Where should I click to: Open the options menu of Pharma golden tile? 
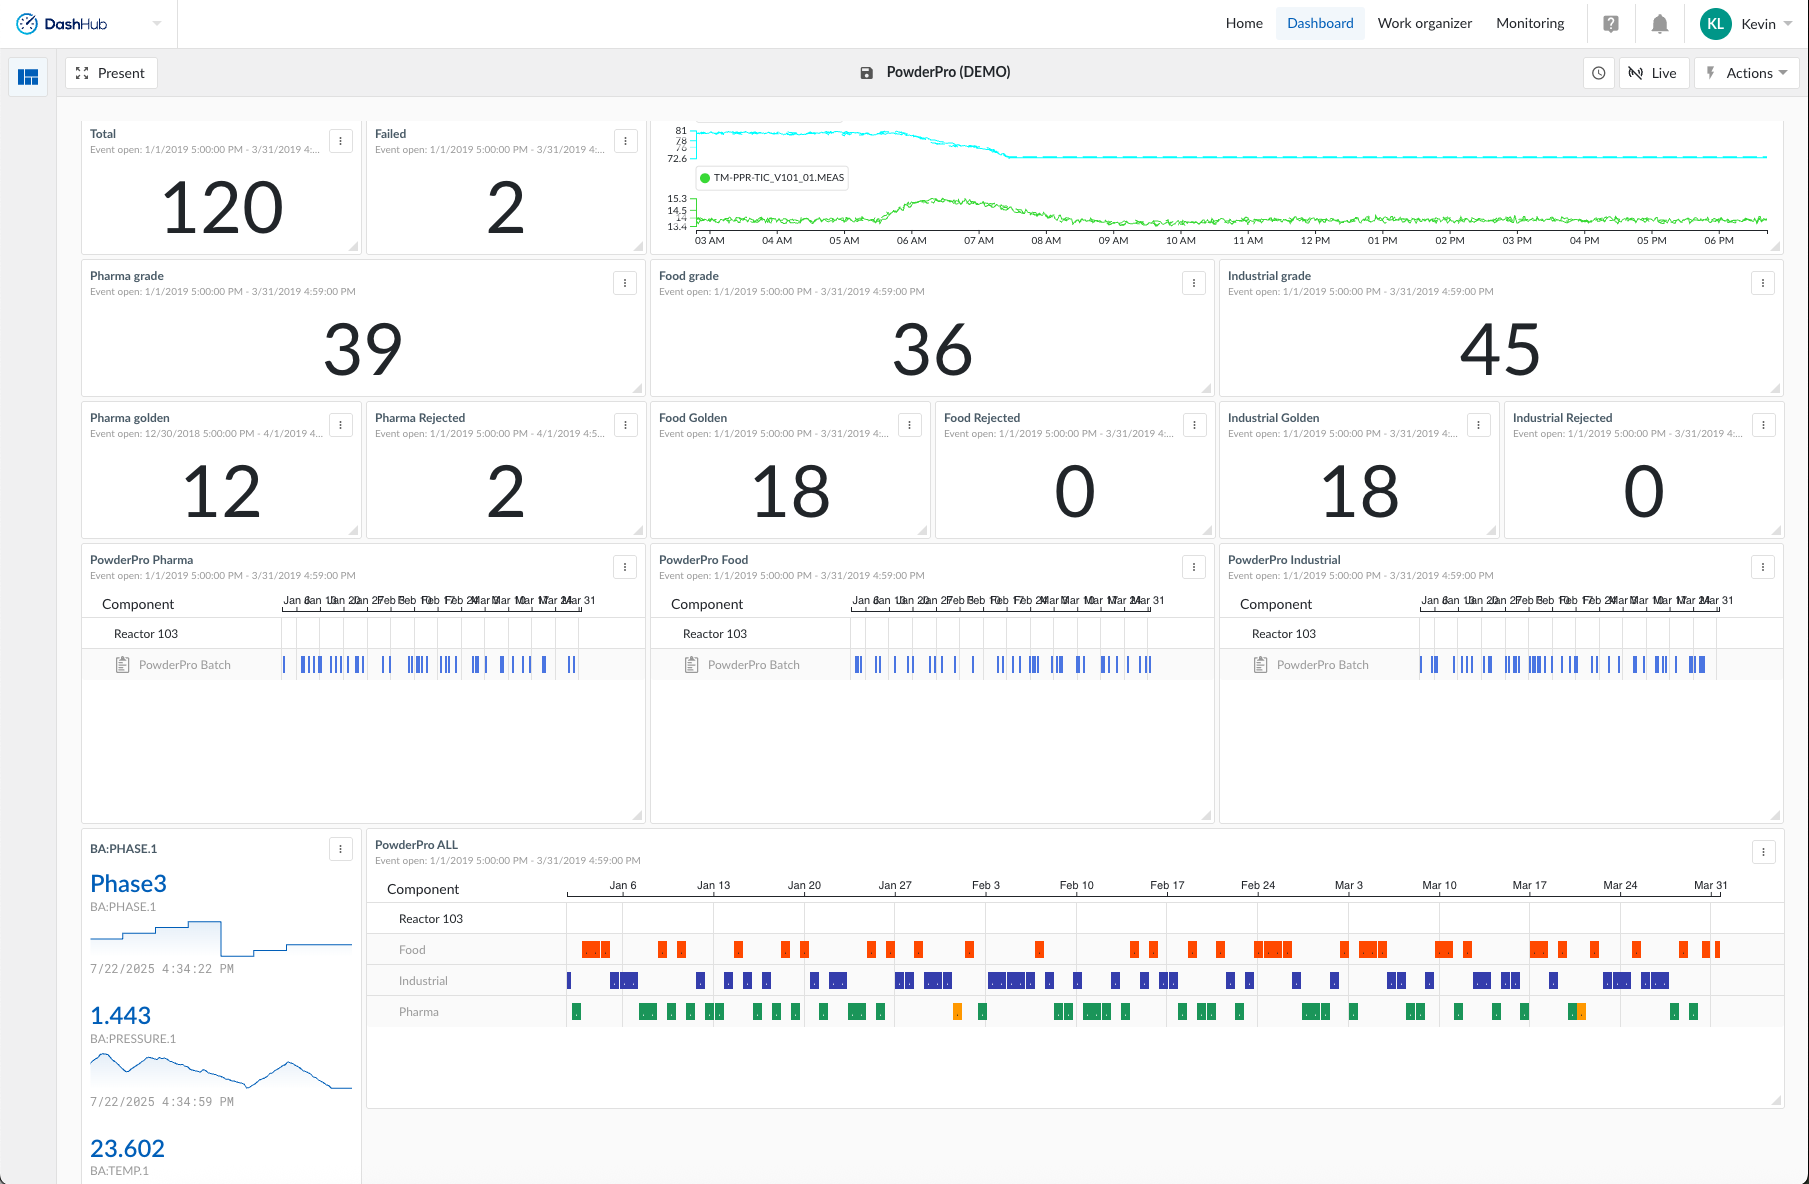point(341,425)
